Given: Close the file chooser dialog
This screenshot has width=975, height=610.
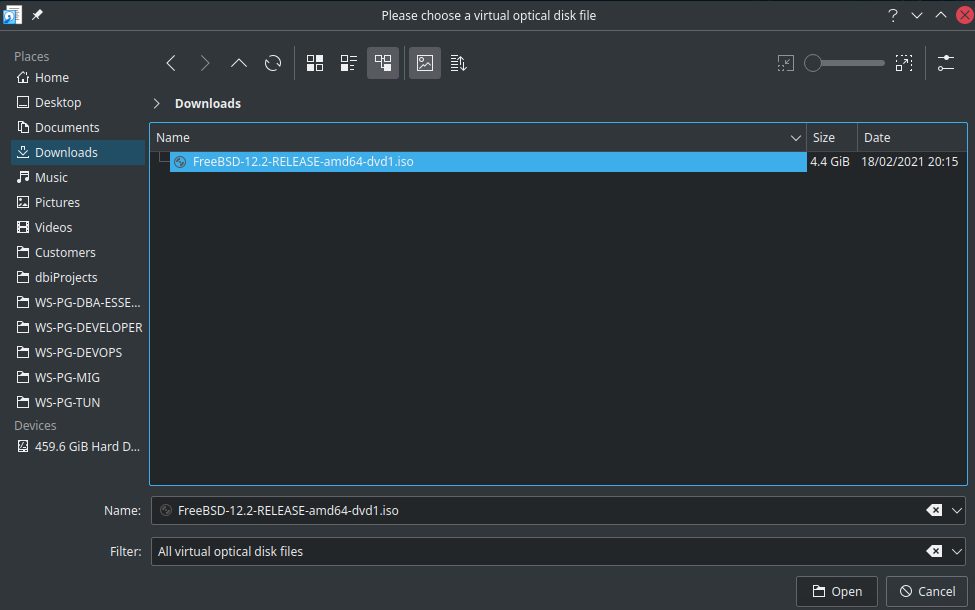Looking at the screenshot, I should point(965,16).
